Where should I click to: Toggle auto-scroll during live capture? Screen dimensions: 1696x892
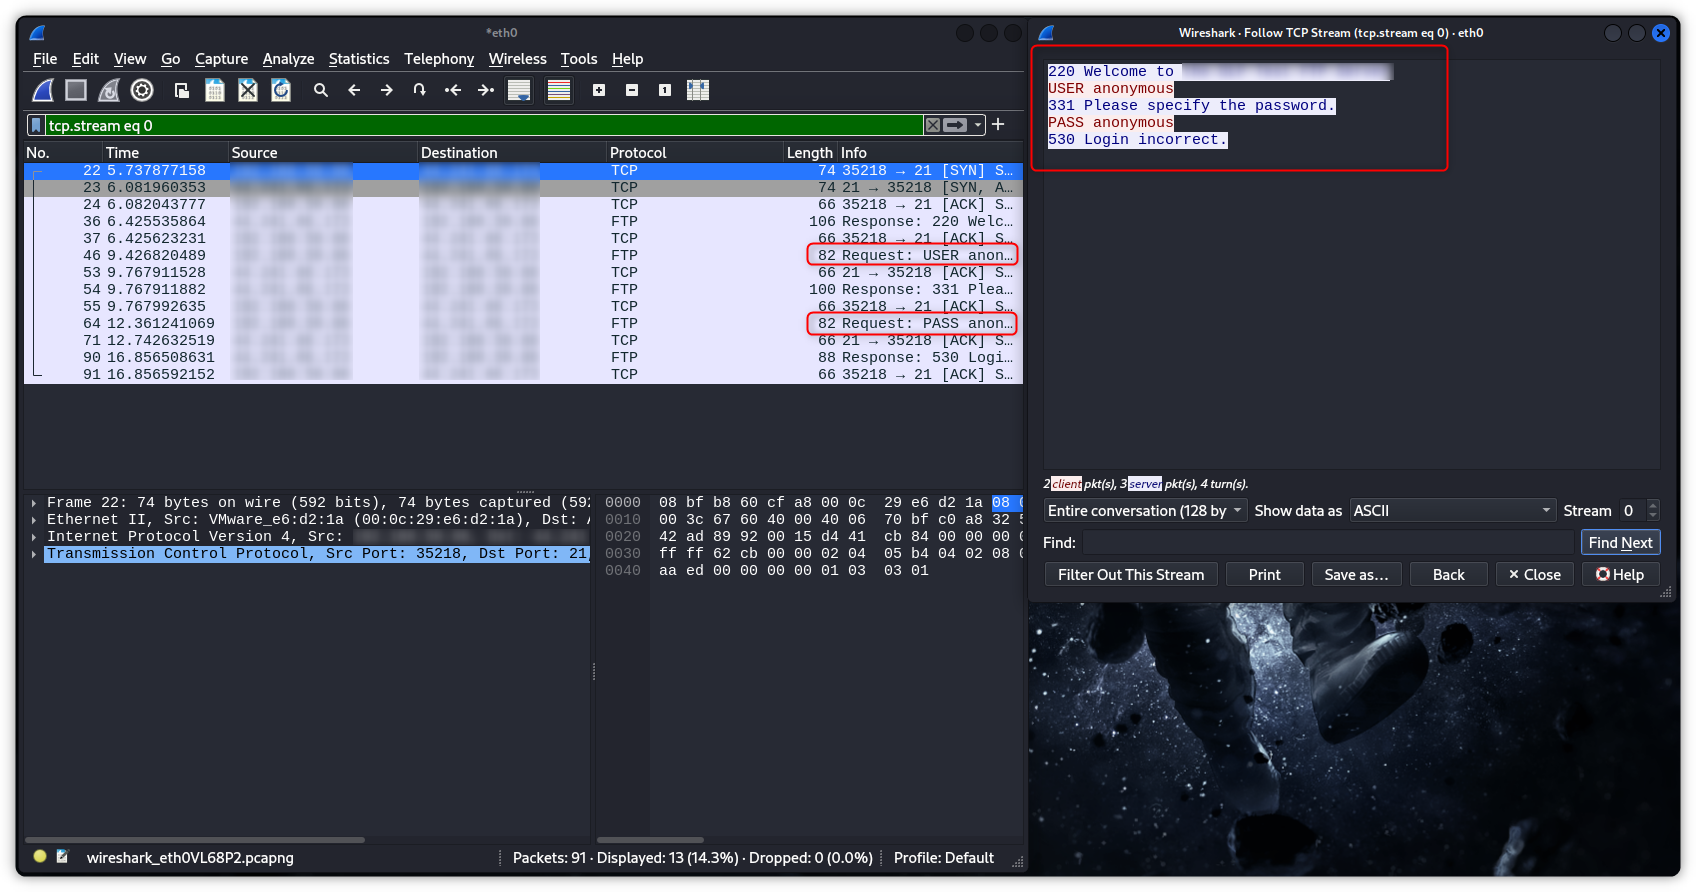[x=519, y=90]
